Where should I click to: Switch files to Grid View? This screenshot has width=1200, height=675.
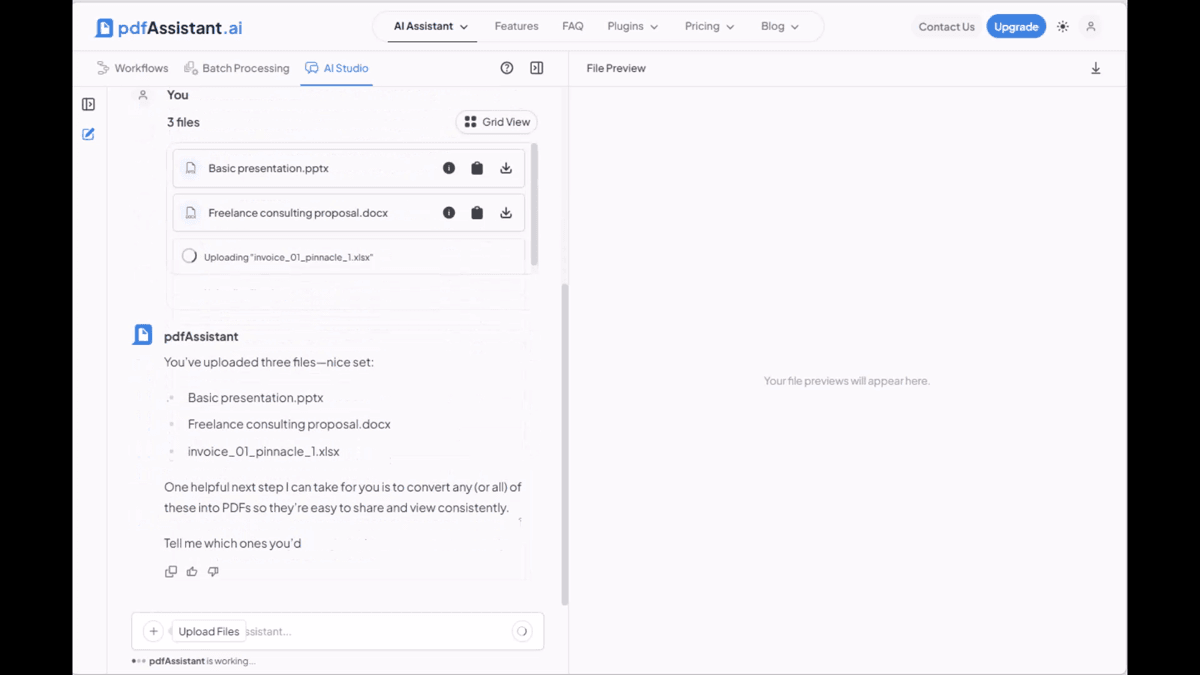point(497,122)
